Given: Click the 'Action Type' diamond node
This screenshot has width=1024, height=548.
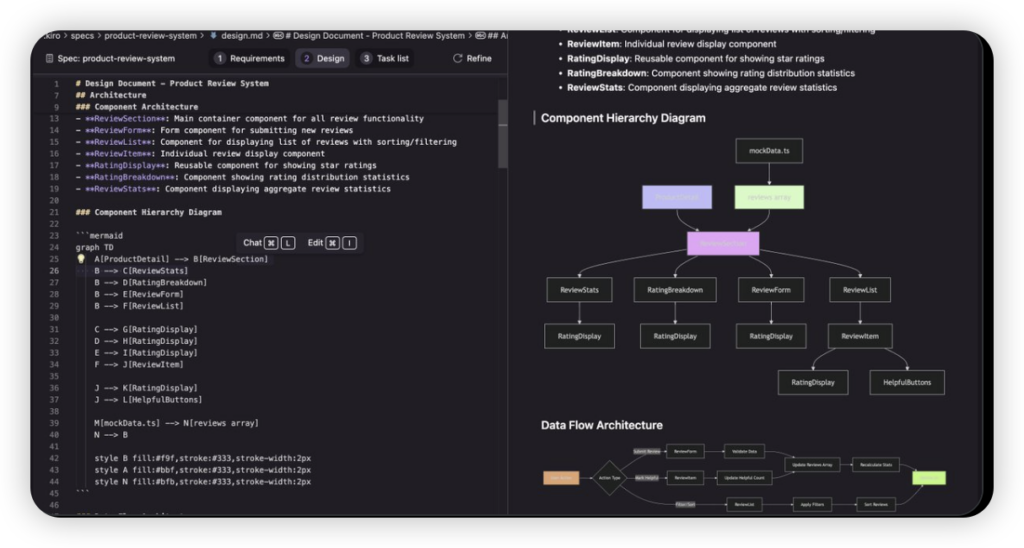Looking at the screenshot, I should 610,478.
